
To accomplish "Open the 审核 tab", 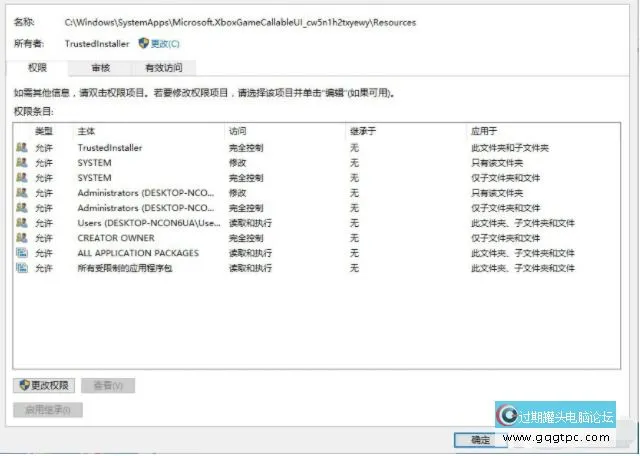I will tap(100, 68).
